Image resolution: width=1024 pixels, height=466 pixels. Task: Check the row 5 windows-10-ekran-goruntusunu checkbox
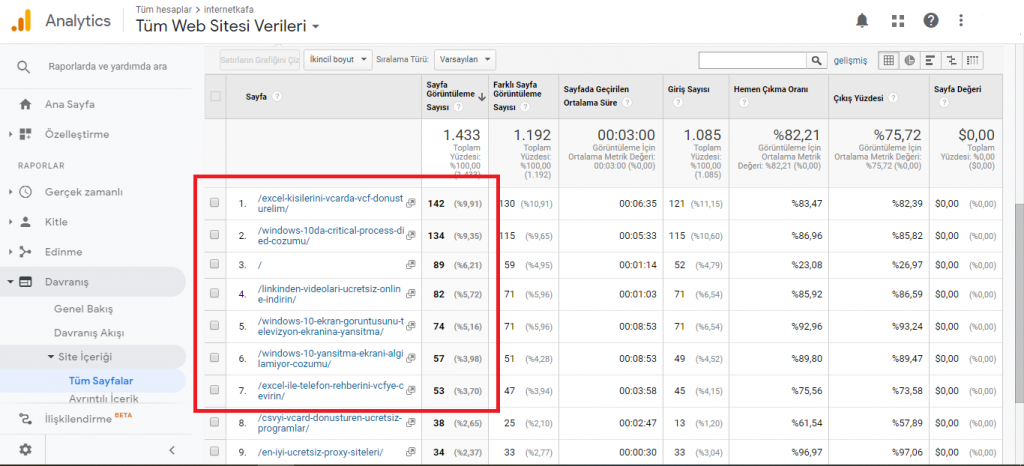click(x=214, y=325)
